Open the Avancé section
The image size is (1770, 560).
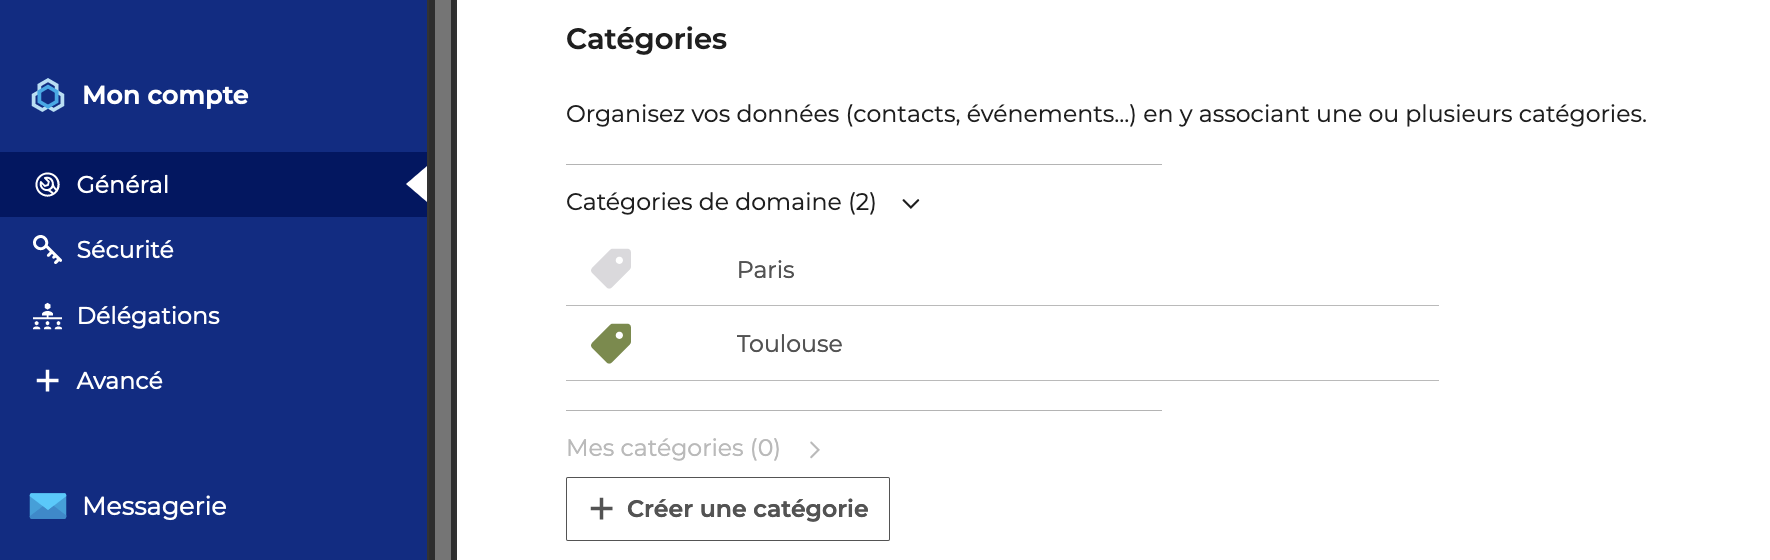point(213,381)
